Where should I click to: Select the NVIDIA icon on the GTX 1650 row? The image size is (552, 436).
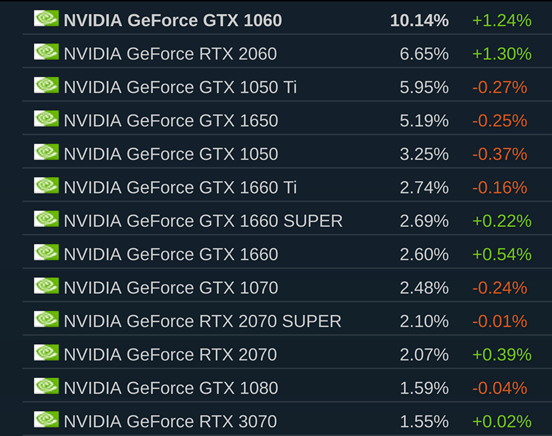click(x=46, y=119)
